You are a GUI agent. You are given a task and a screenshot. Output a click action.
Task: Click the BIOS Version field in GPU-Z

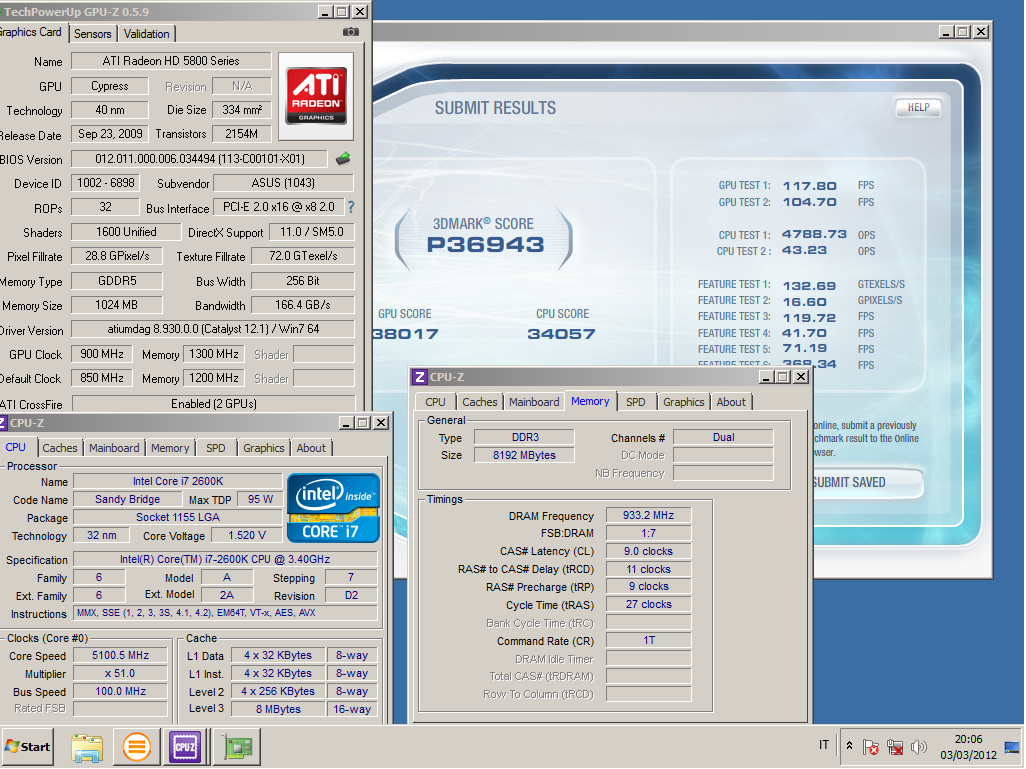pyautogui.click(x=200, y=159)
